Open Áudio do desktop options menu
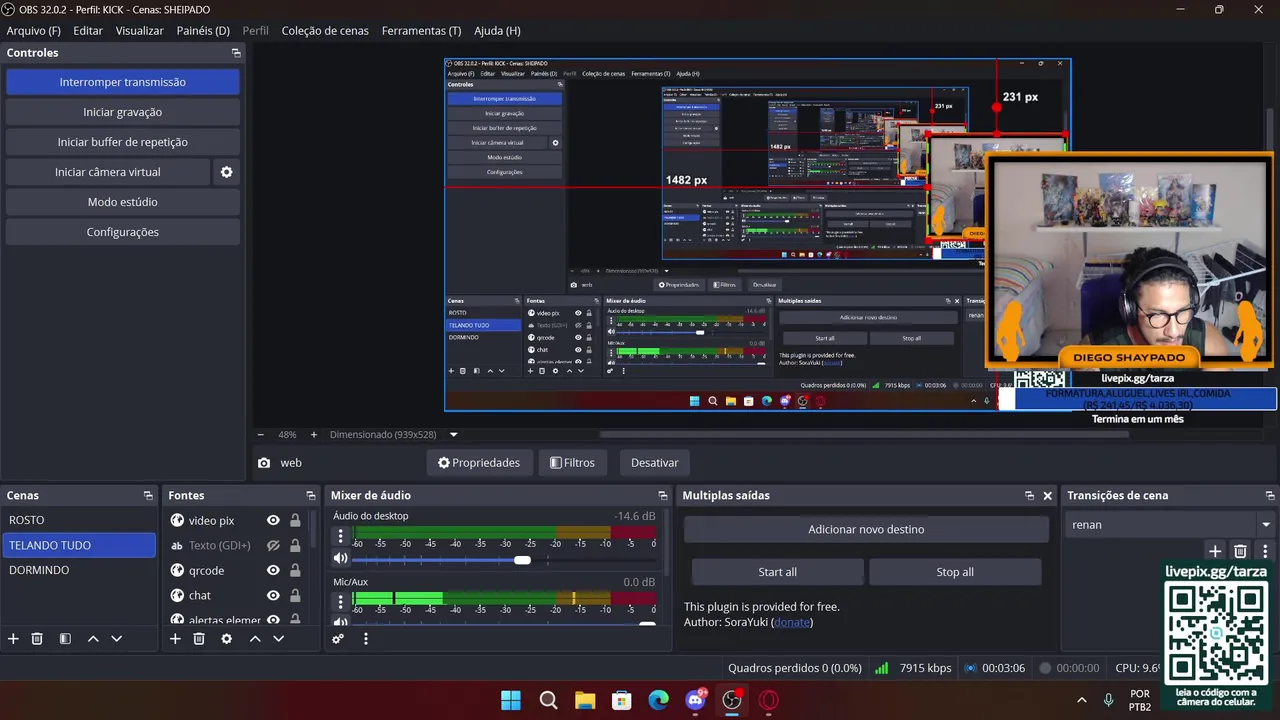 click(340, 535)
